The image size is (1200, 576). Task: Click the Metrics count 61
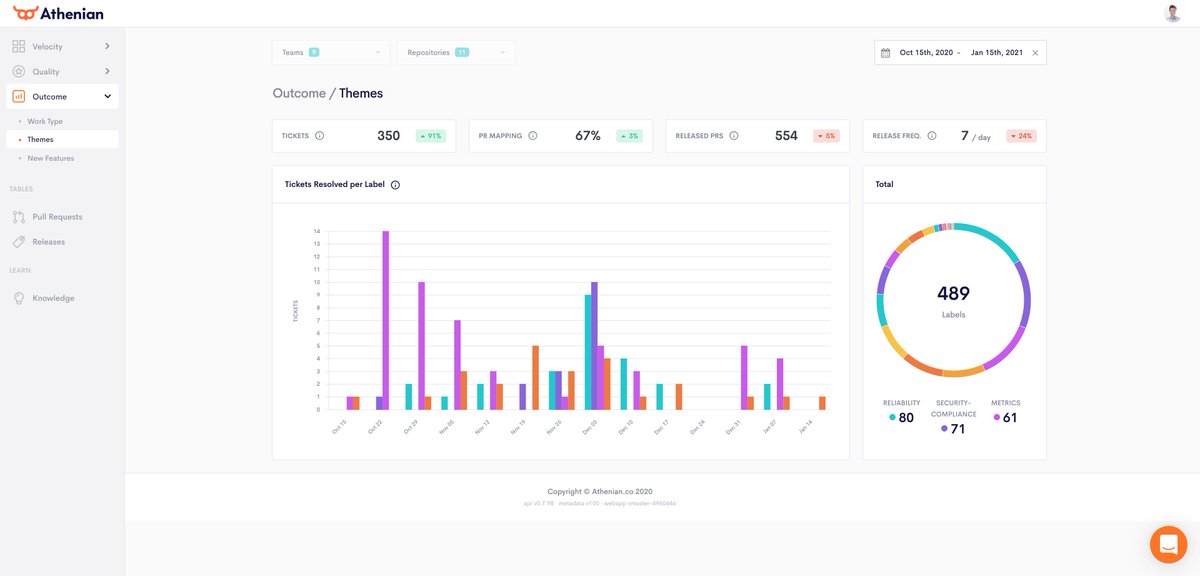[1010, 418]
